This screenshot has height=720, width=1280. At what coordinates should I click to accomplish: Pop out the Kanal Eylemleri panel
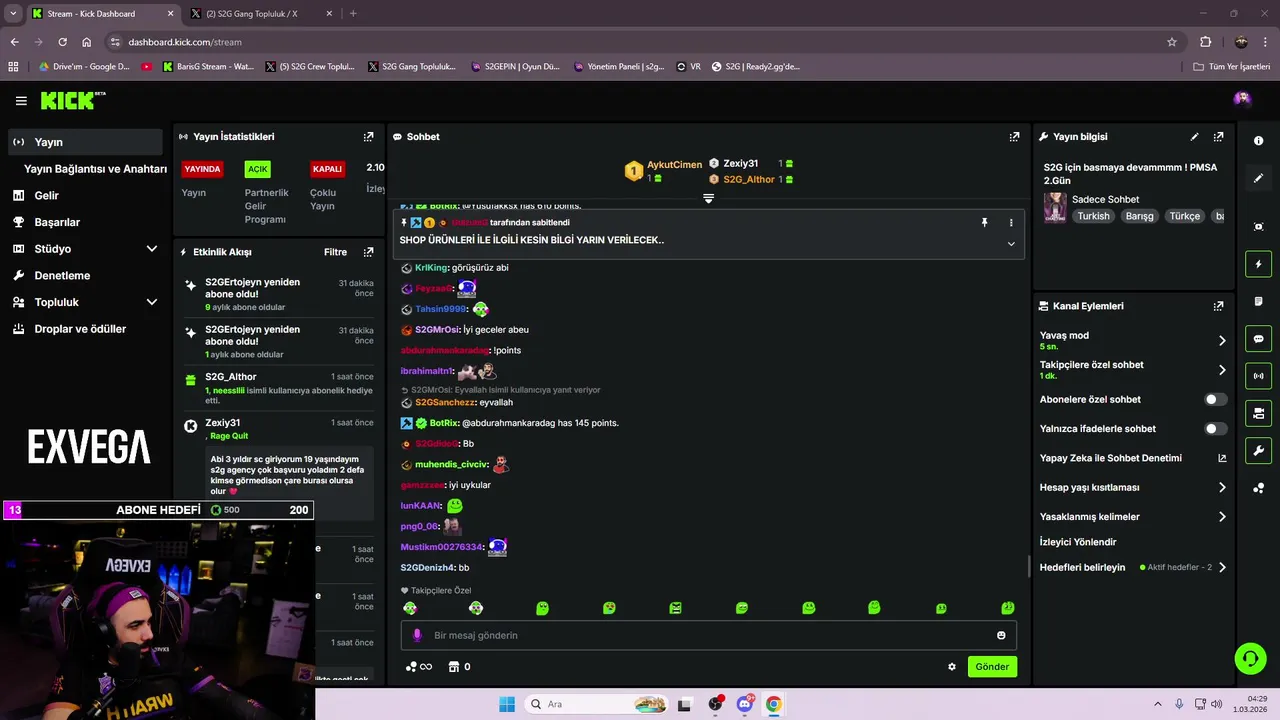pyautogui.click(x=1218, y=306)
